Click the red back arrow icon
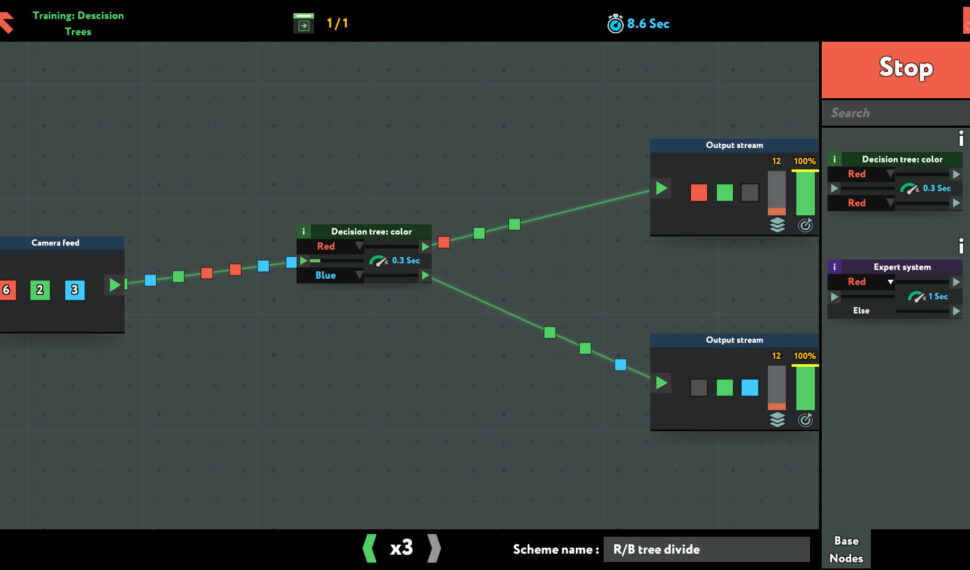Screen dimensions: 970x570 pyautogui.click(x=6, y=21)
